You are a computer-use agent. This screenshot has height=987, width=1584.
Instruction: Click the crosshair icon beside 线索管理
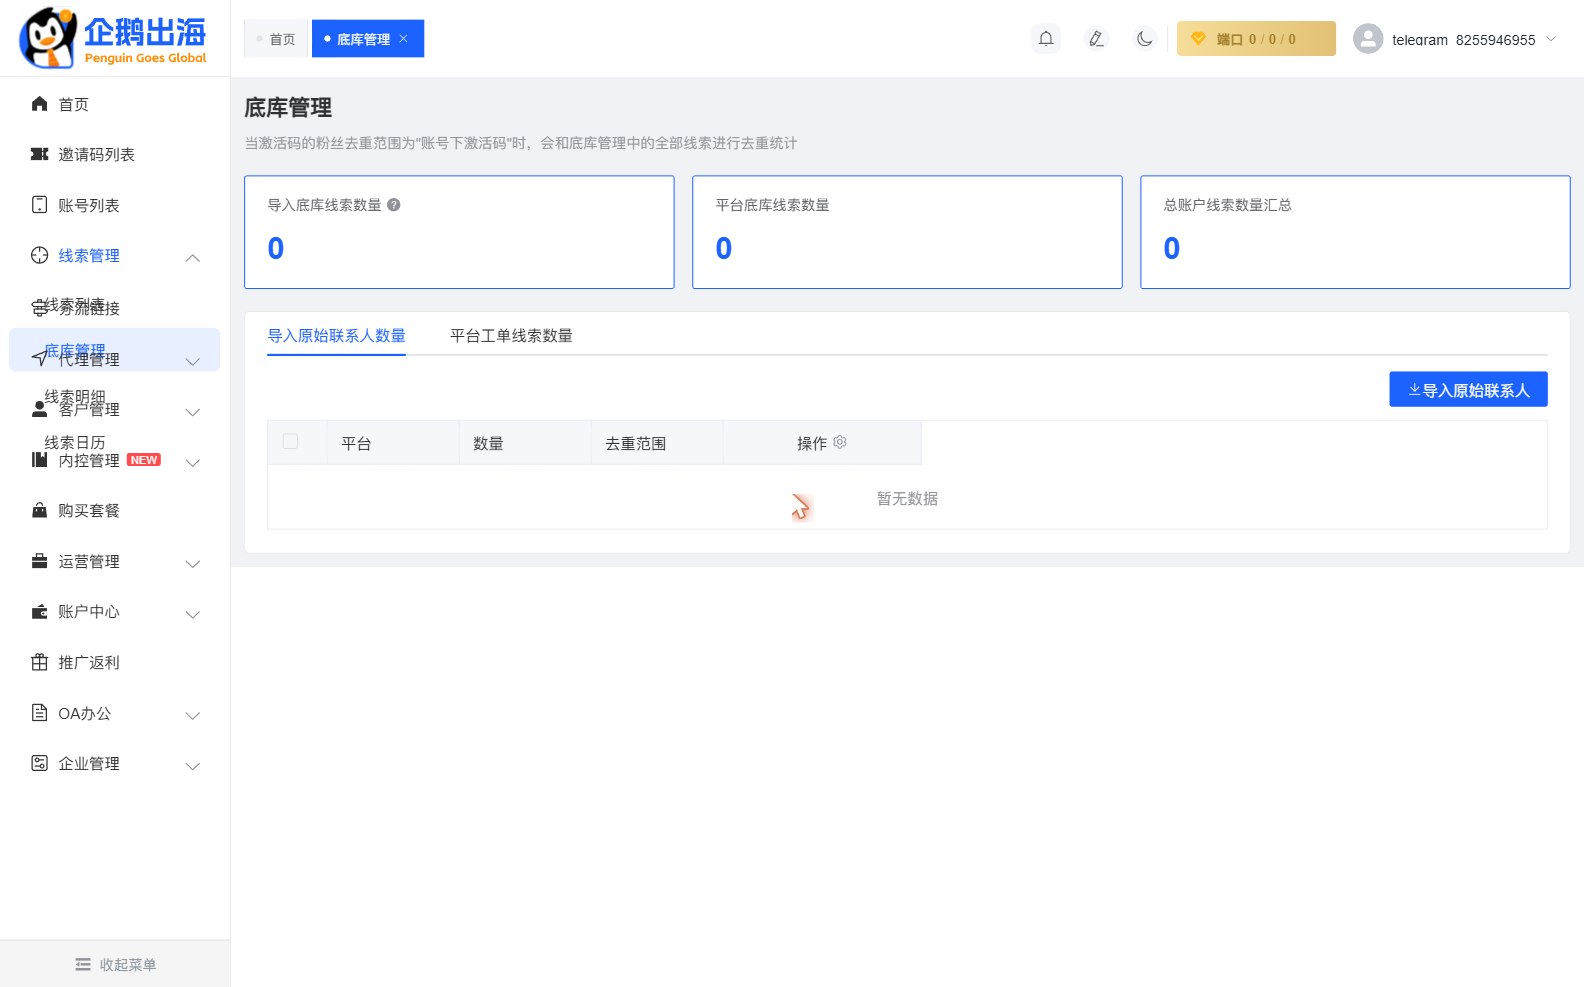[x=40, y=255]
